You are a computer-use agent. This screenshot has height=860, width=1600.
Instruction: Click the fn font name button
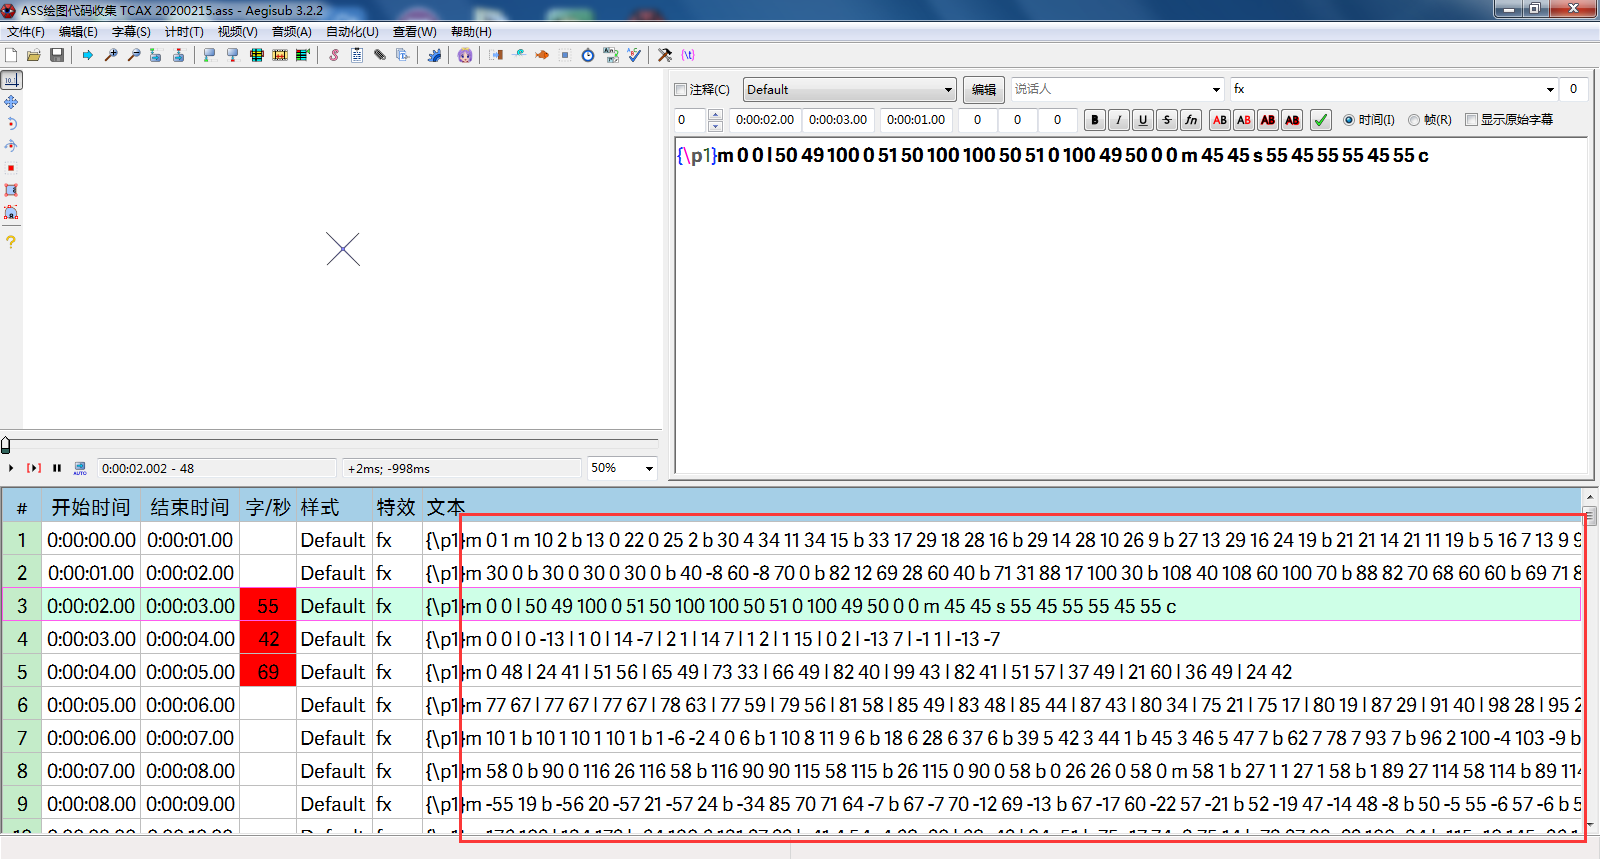coord(1191,120)
